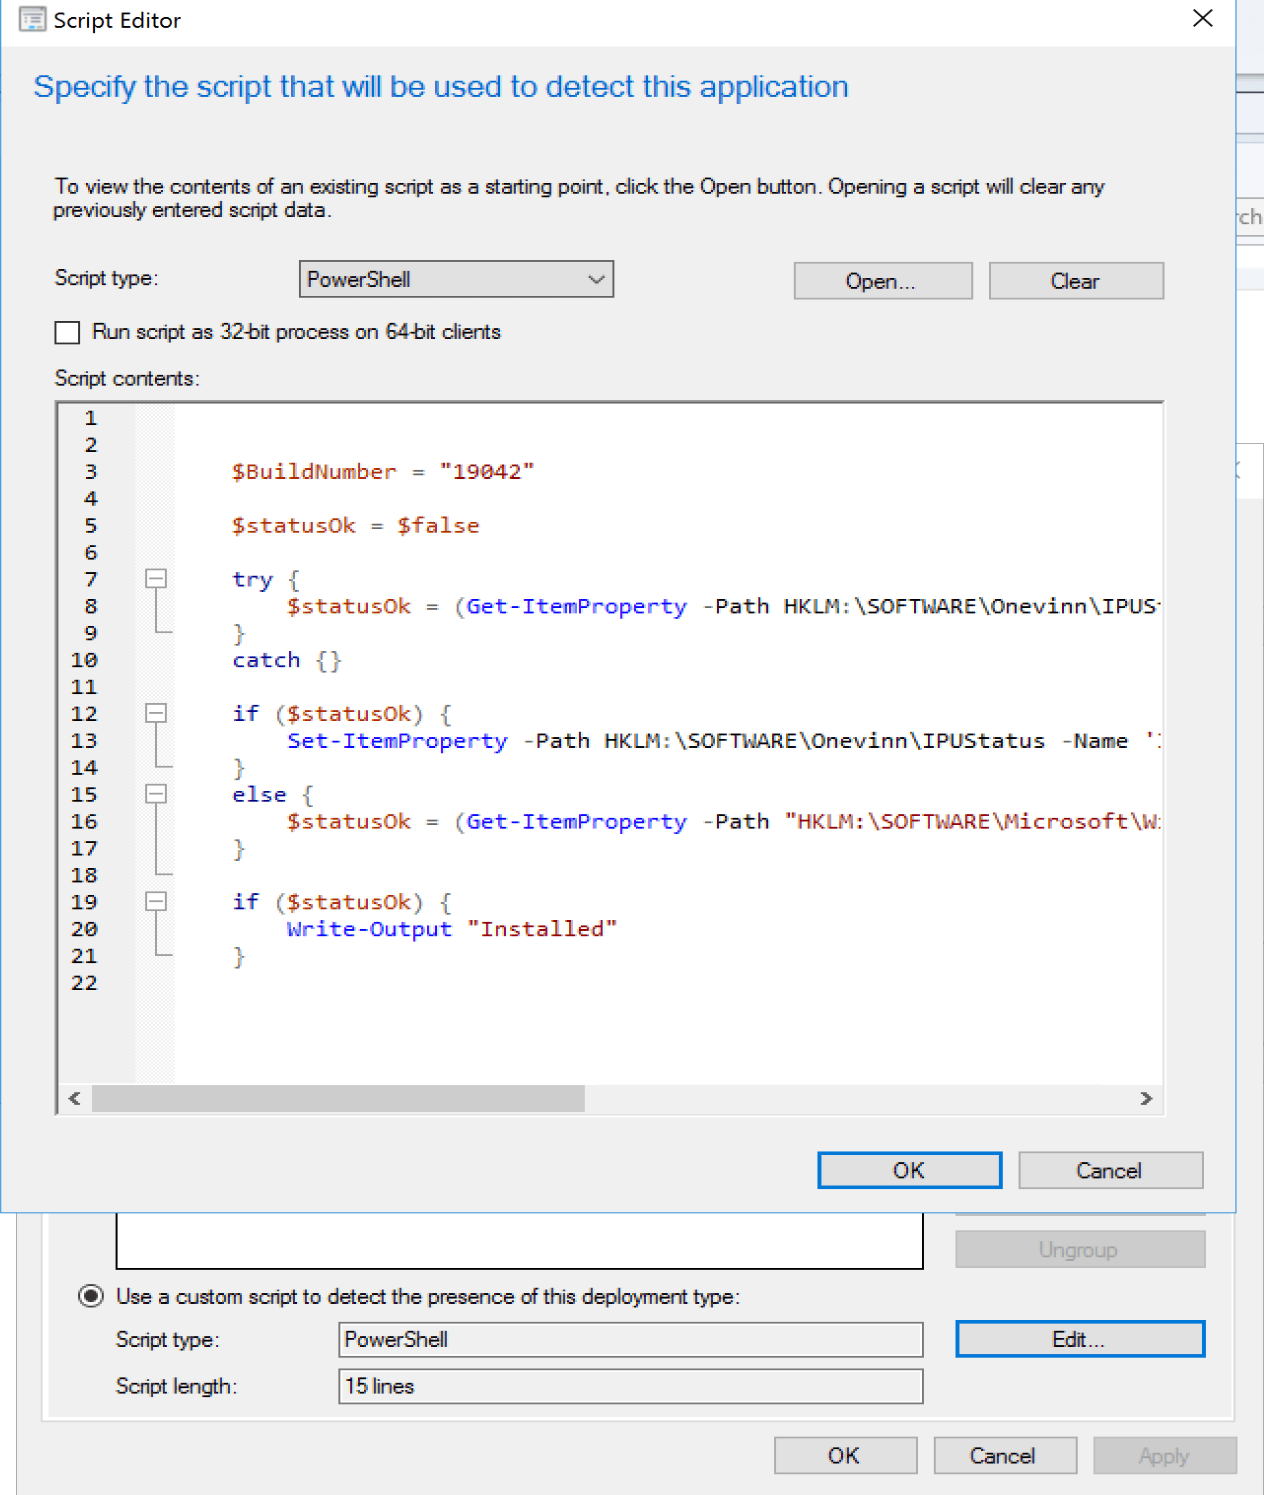This screenshot has width=1264, height=1495.
Task: Enable Run script as 32-bit process checkbox
Action: point(67,332)
